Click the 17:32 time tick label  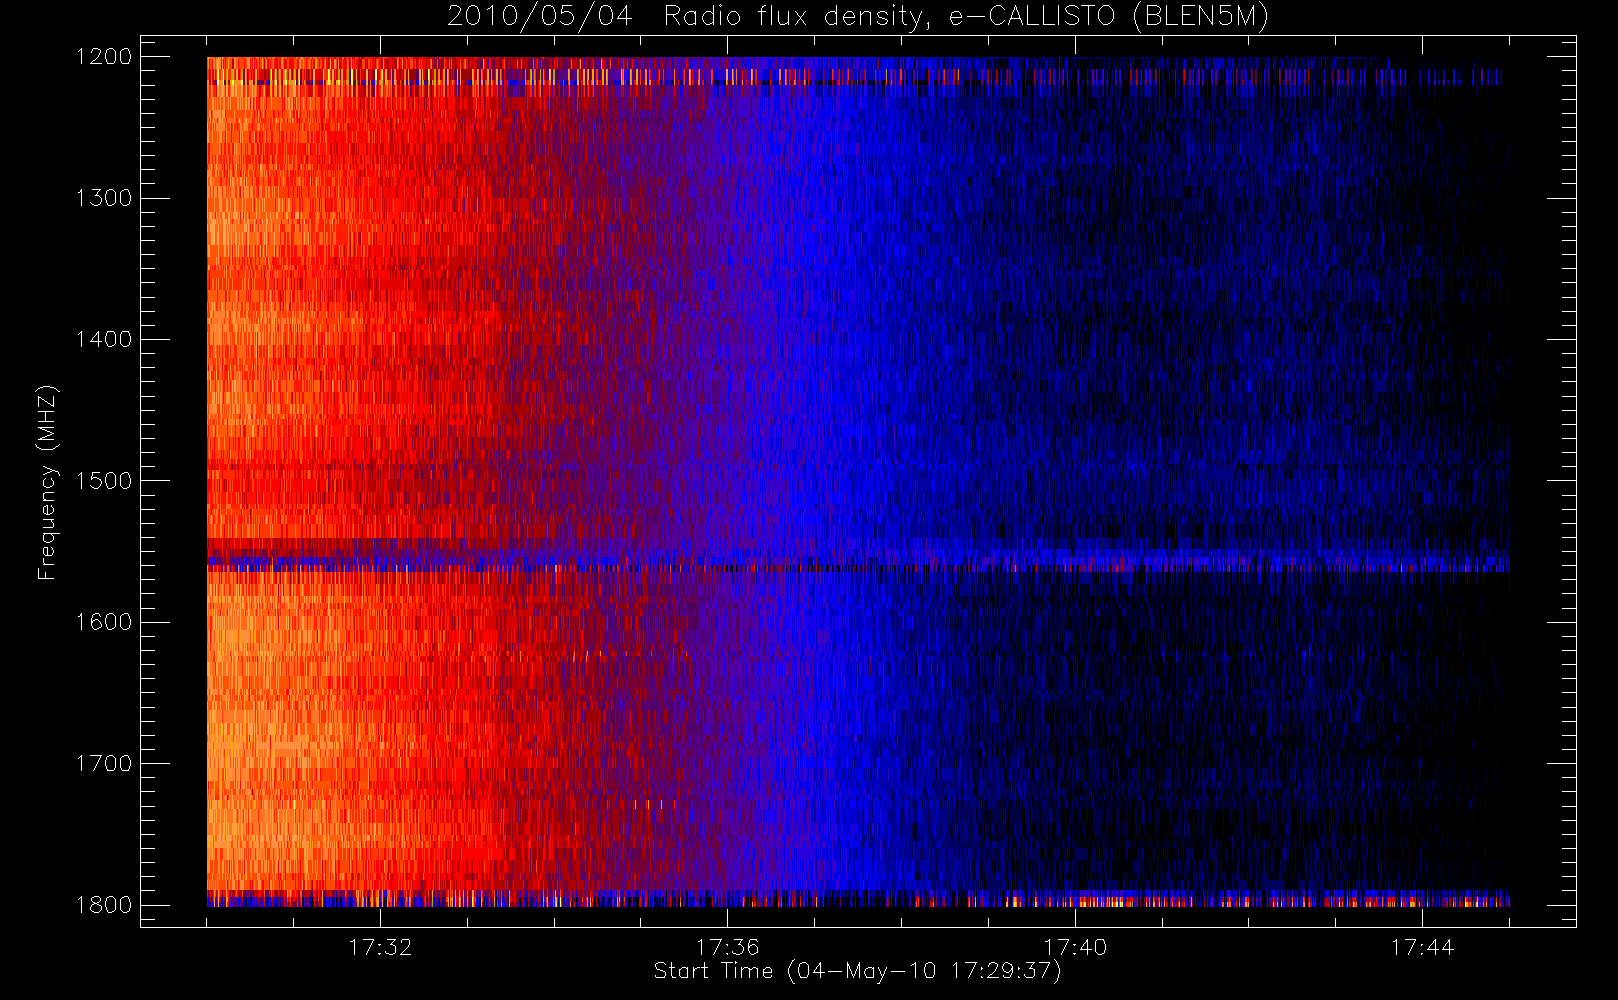tap(380, 947)
